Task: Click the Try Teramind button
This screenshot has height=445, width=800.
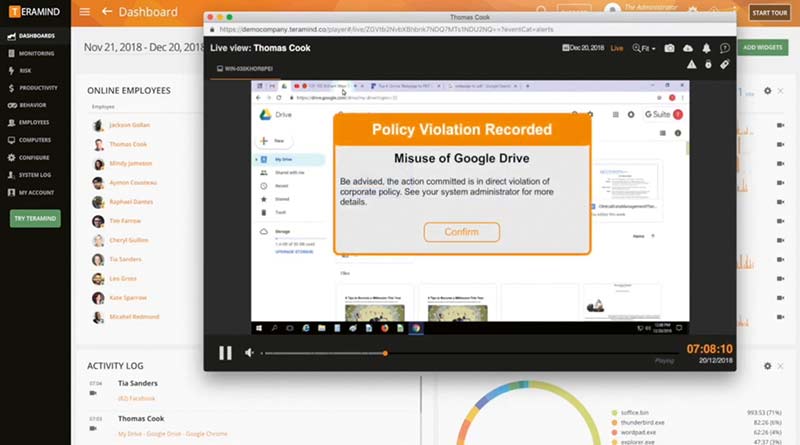Action: pos(35,218)
